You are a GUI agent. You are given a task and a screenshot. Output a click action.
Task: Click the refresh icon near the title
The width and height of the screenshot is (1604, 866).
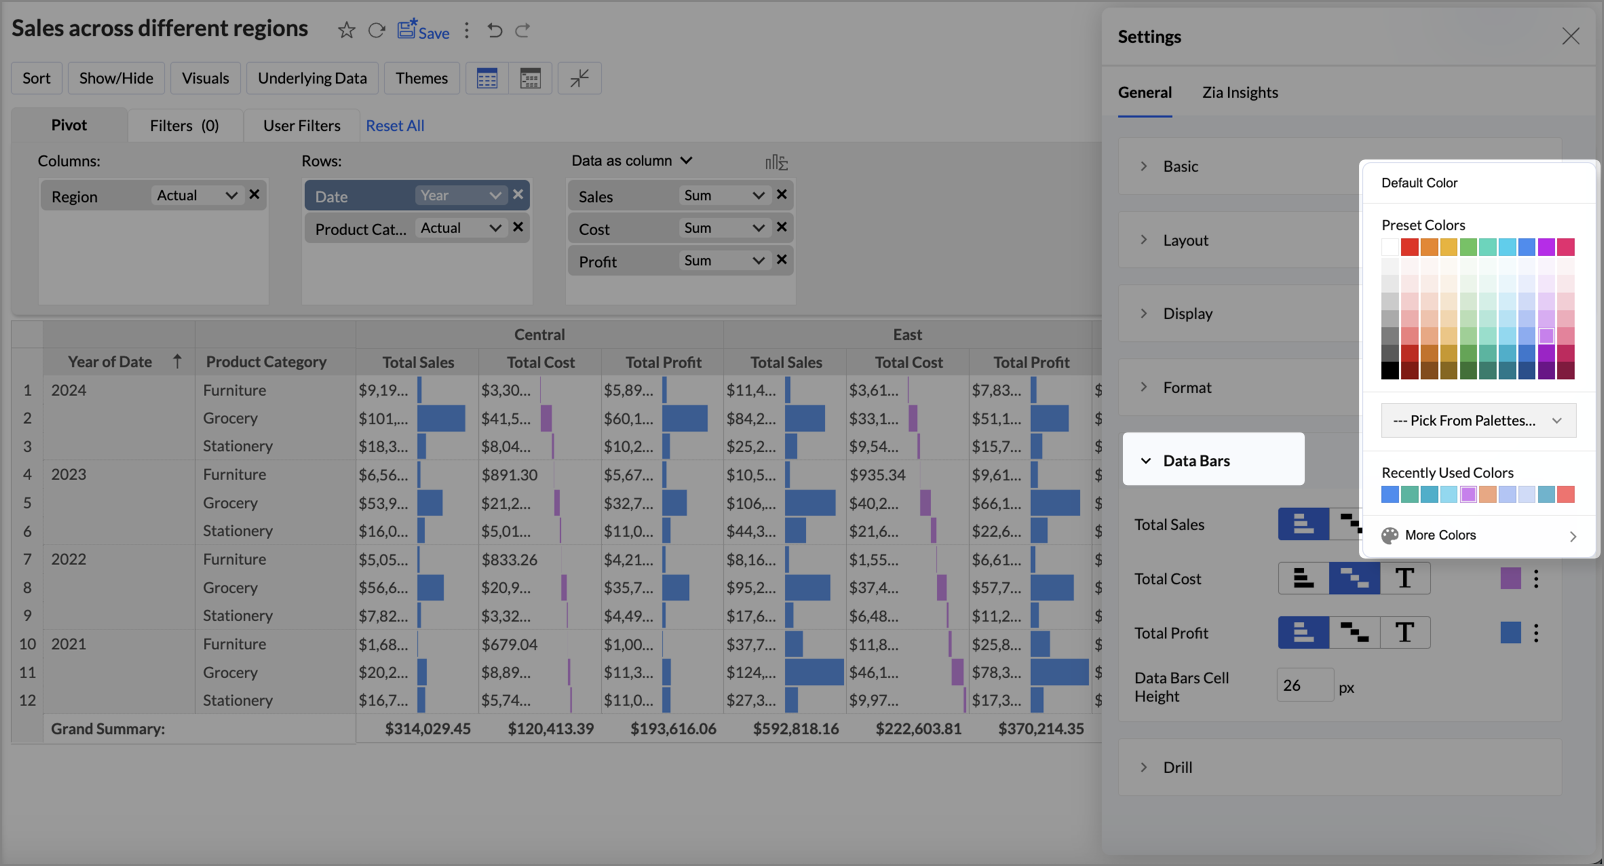pos(376,30)
